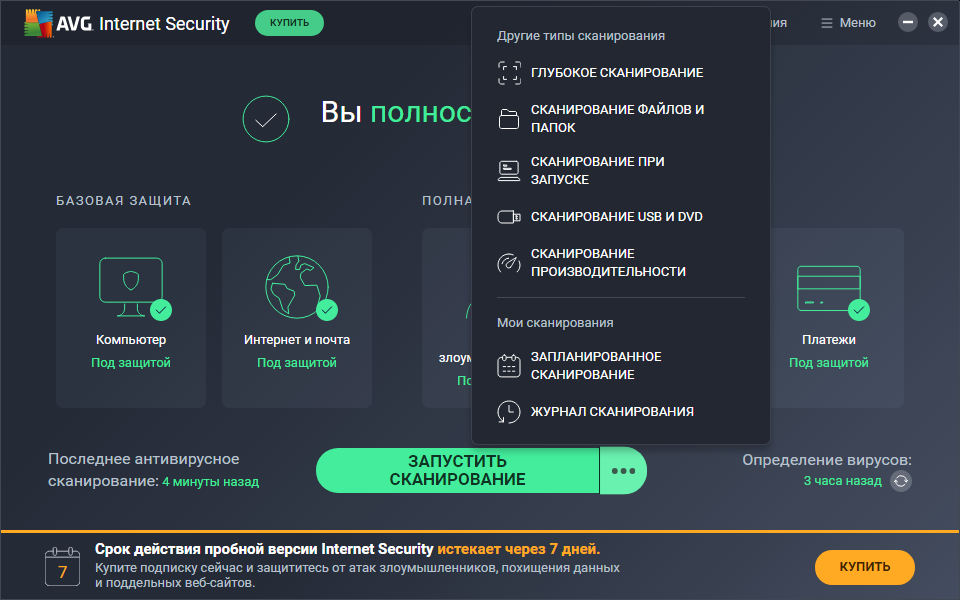Select Запланированное сканирование menu item
Screen dimensions: 960x600
(596, 366)
